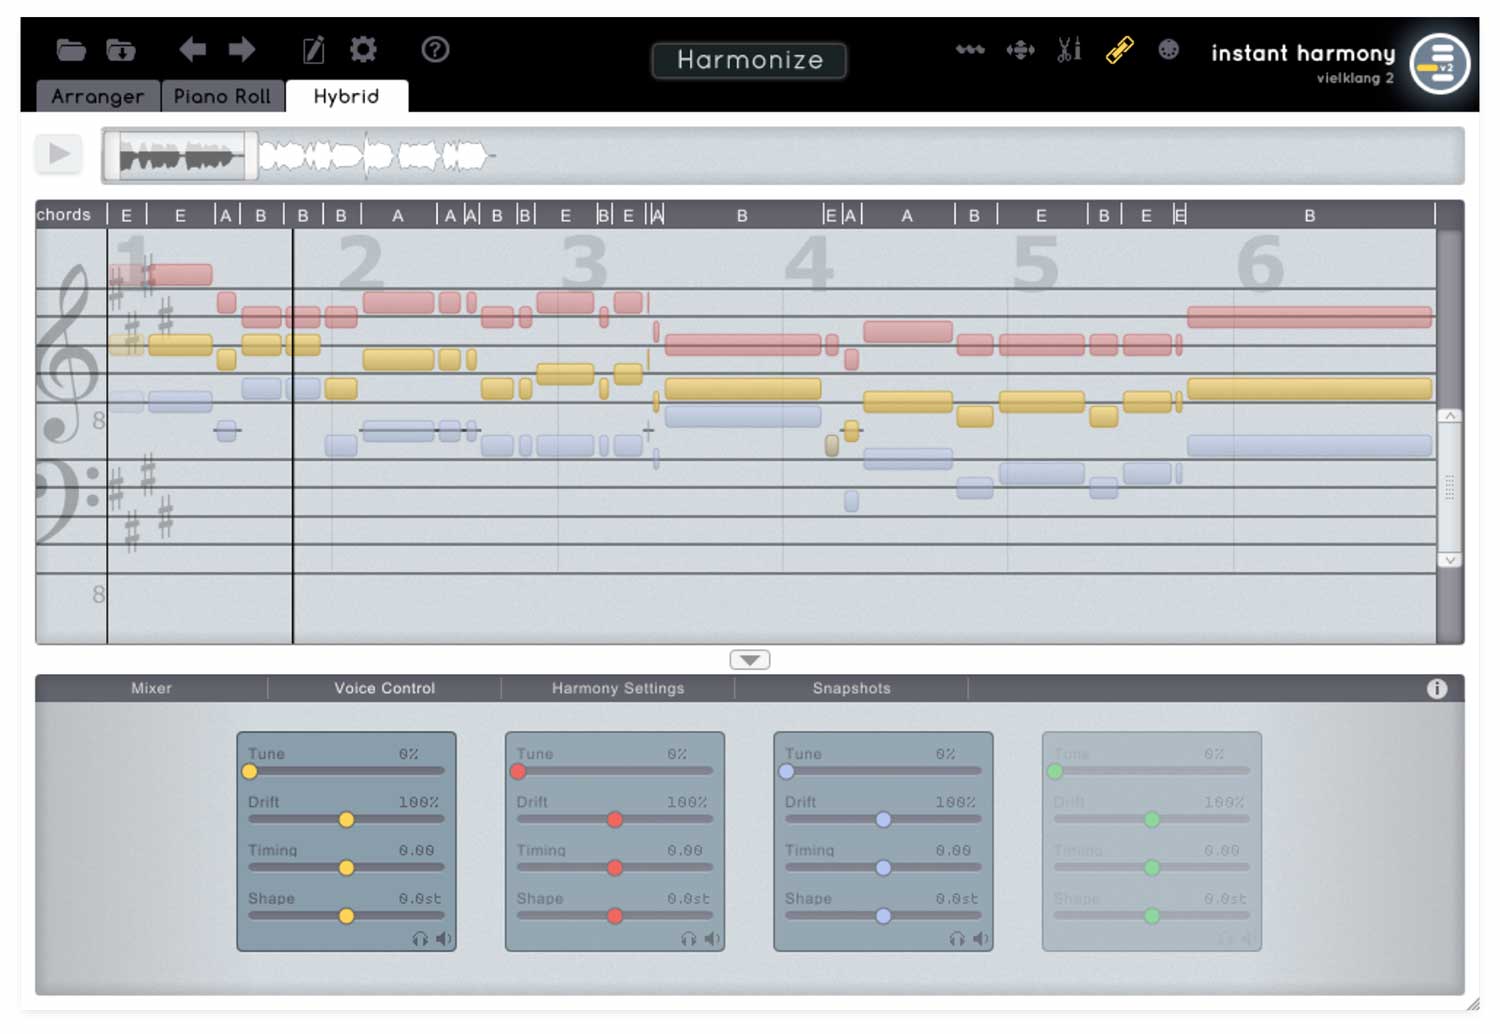Switch to the Piano Roll tab
This screenshot has height=1034, width=1500.
[222, 96]
